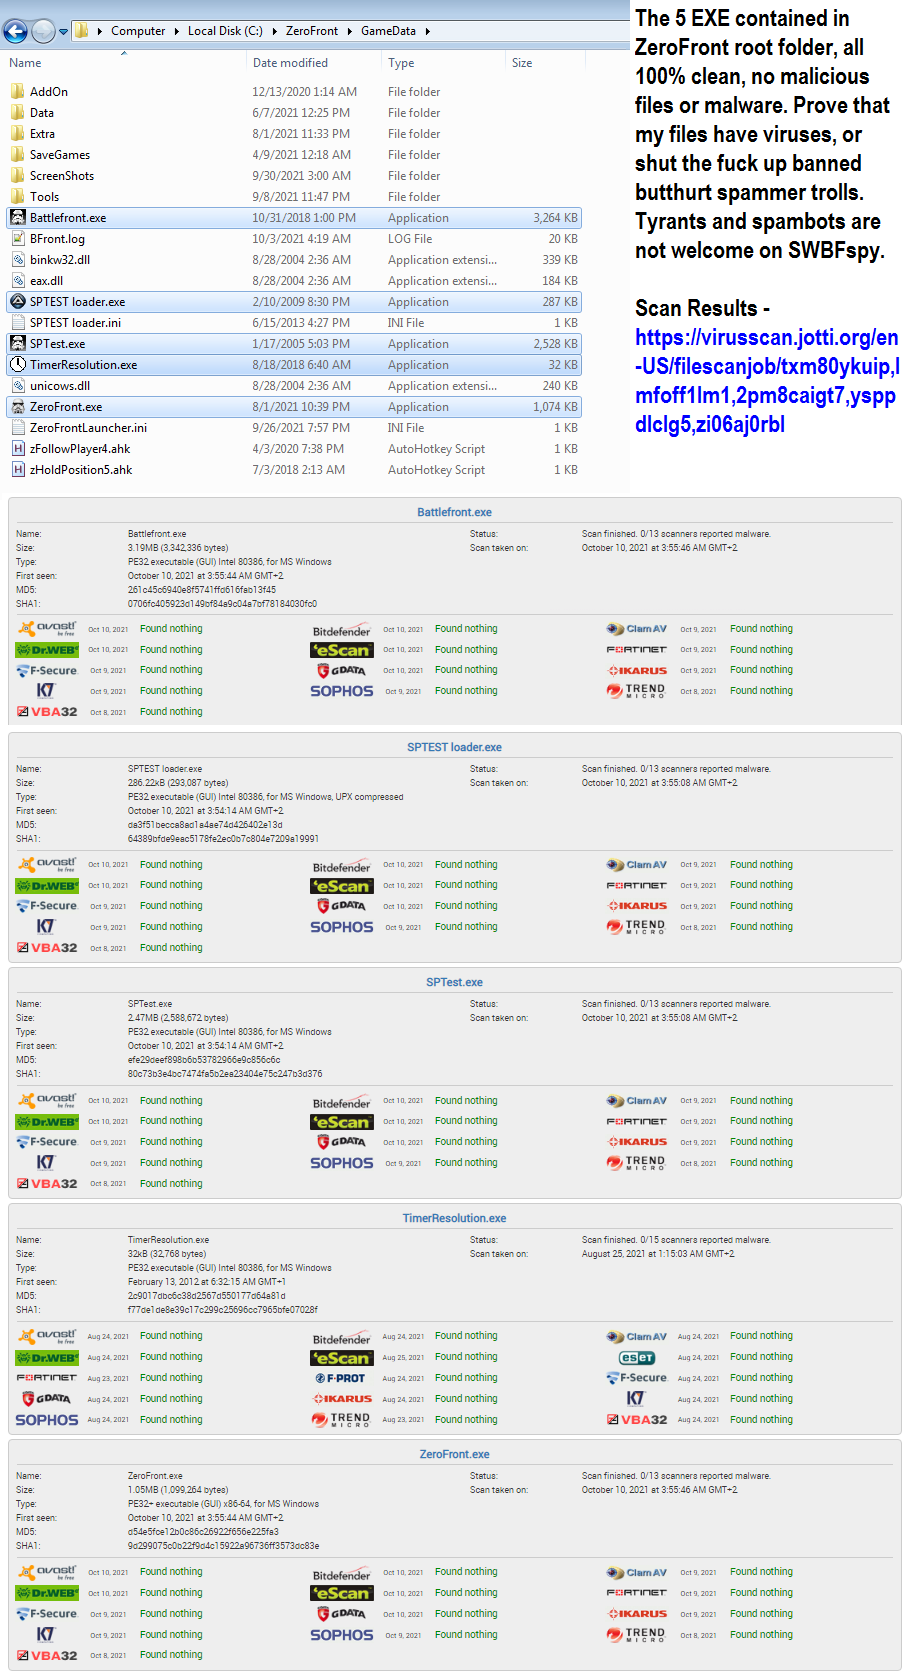Click the ESET logo in TimerResolution results
Image resolution: width=908 pixels, height=1680 pixels.
(636, 1358)
